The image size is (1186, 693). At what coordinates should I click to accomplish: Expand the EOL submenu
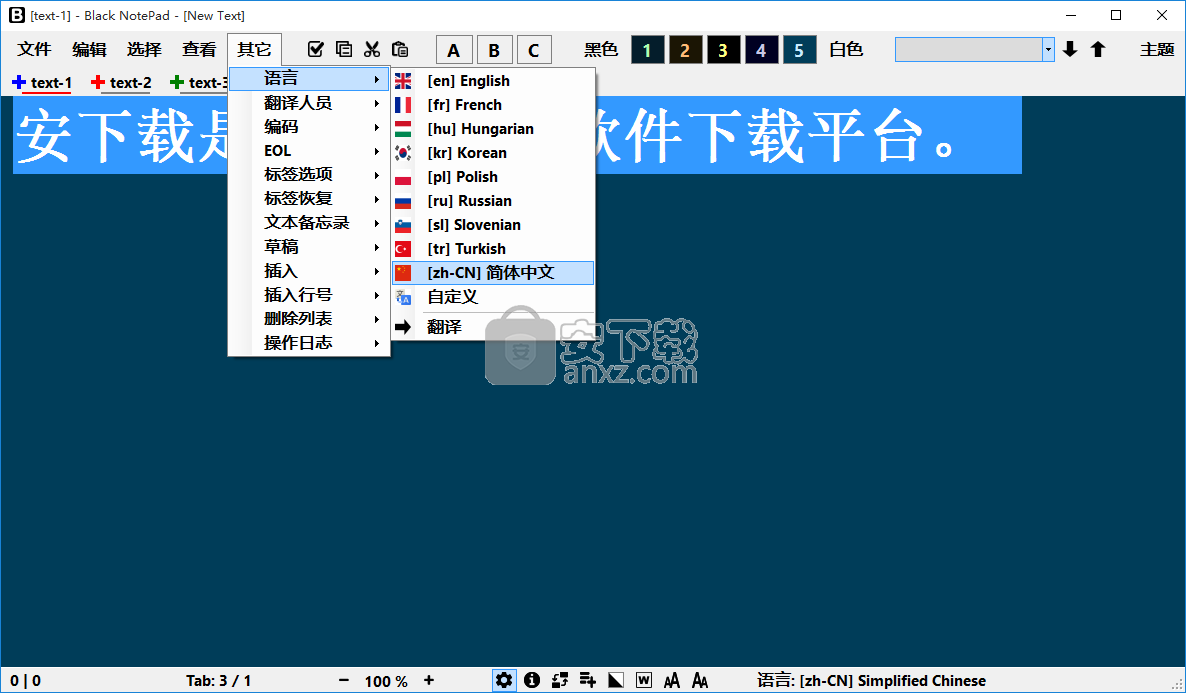[309, 151]
